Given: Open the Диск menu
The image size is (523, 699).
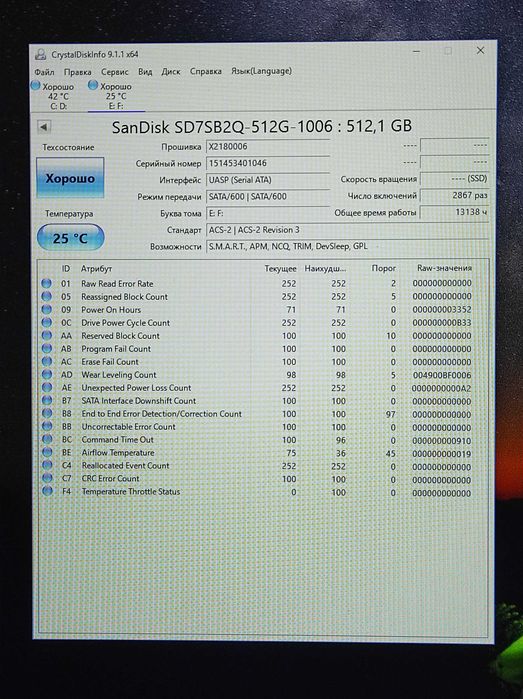Looking at the screenshot, I should tap(171, 71).
